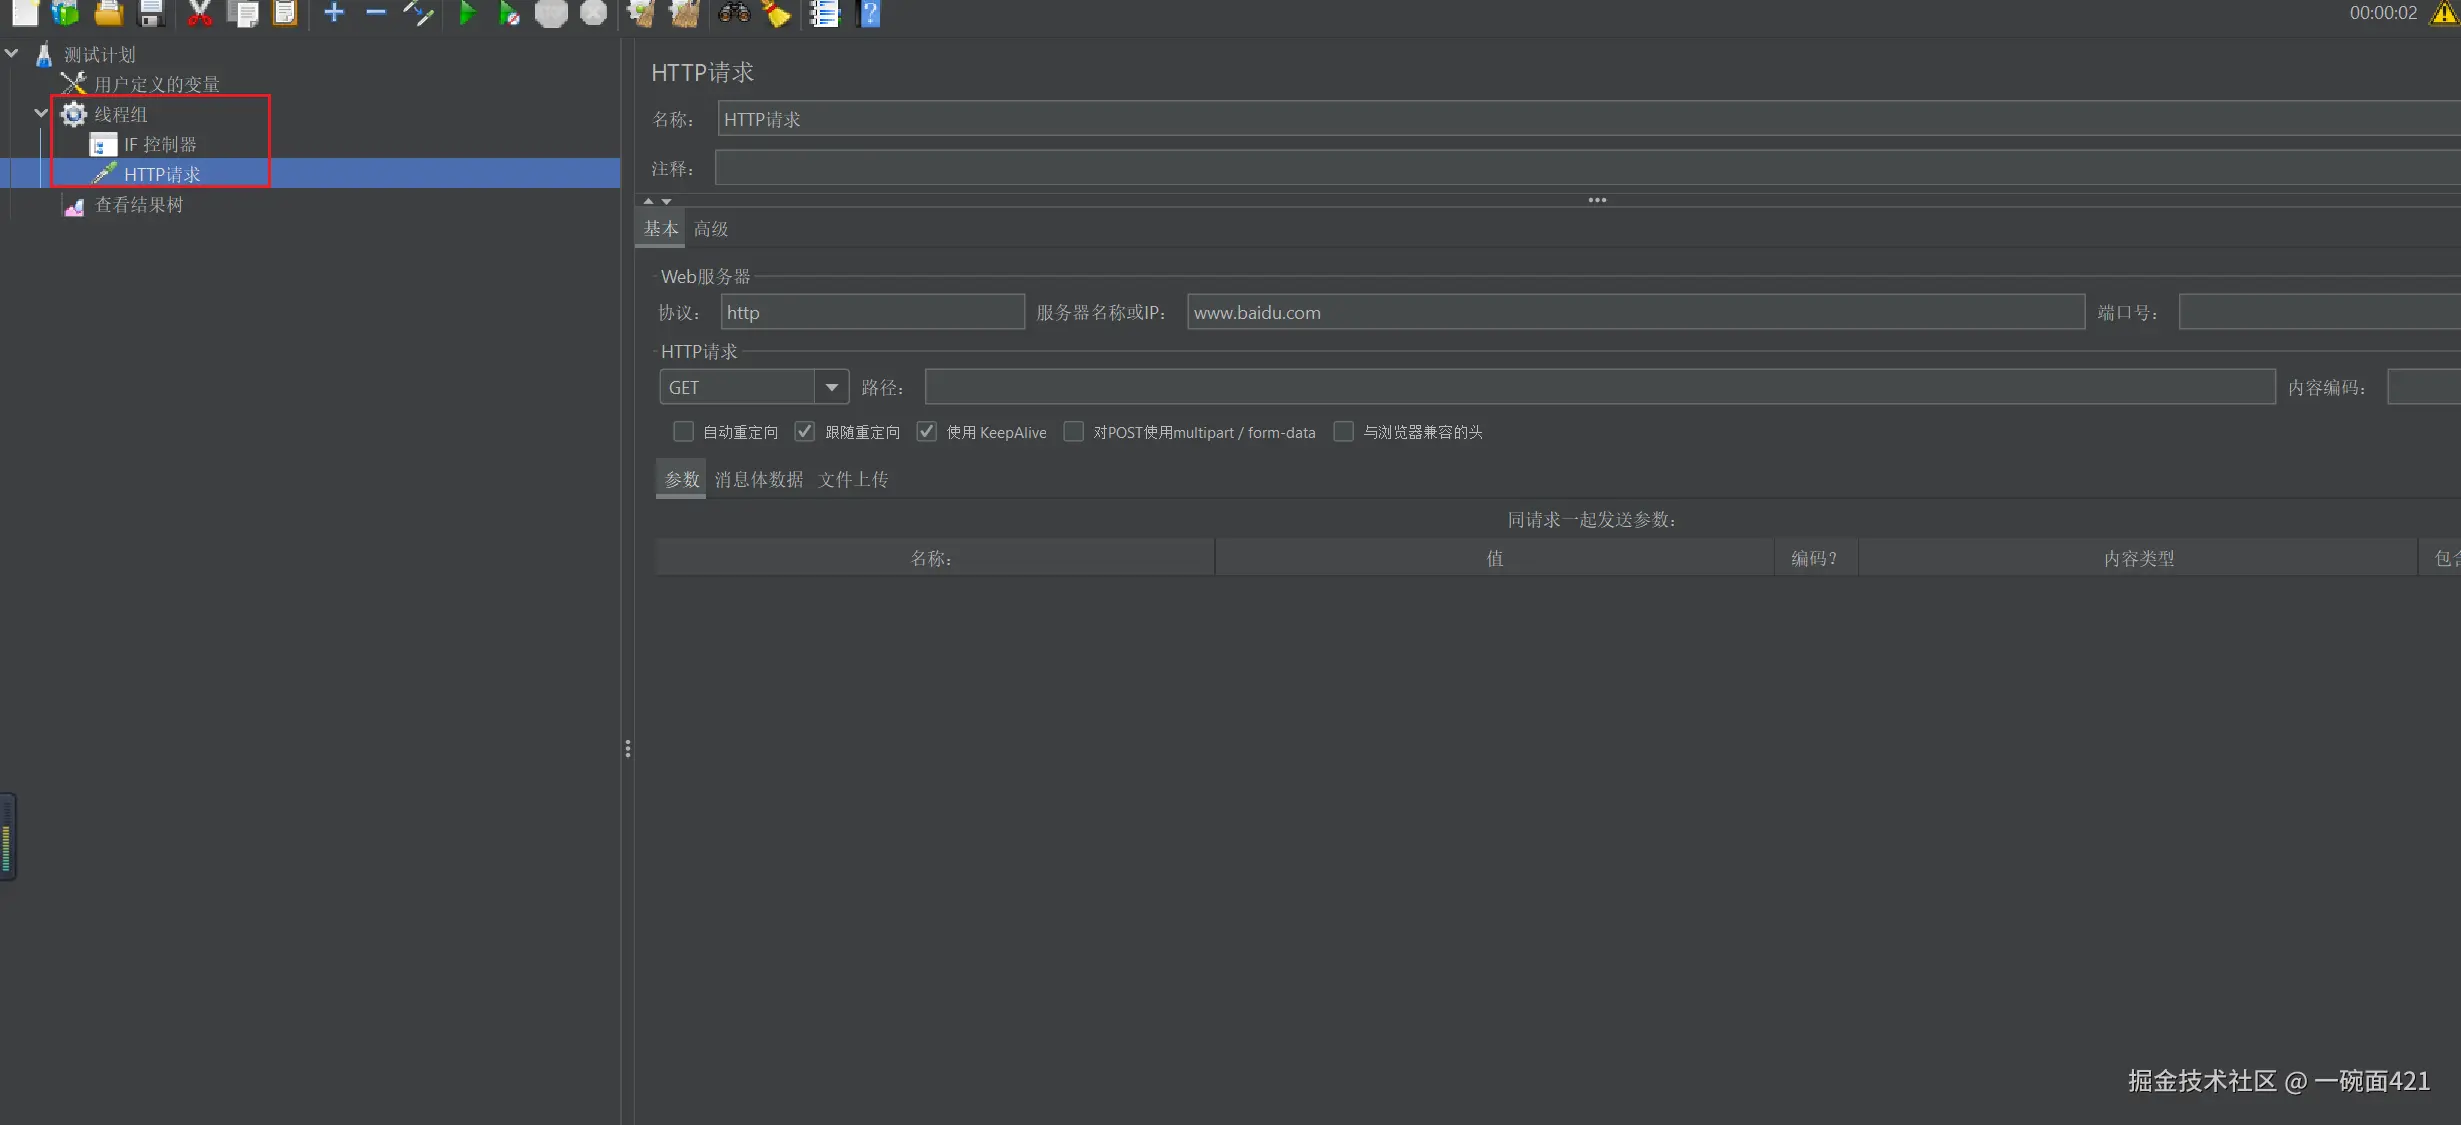Select 查看结果树 in the tree

(138, 205)
